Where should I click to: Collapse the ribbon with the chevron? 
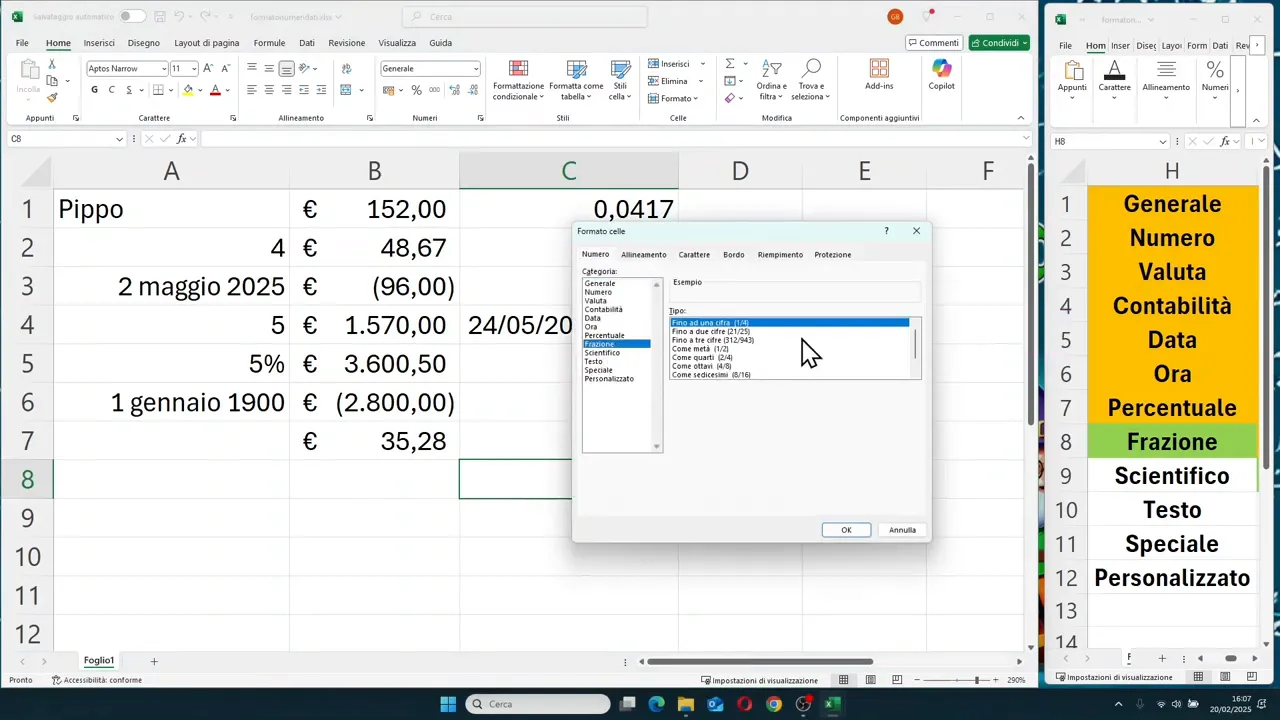click(x=1020, y=118)
